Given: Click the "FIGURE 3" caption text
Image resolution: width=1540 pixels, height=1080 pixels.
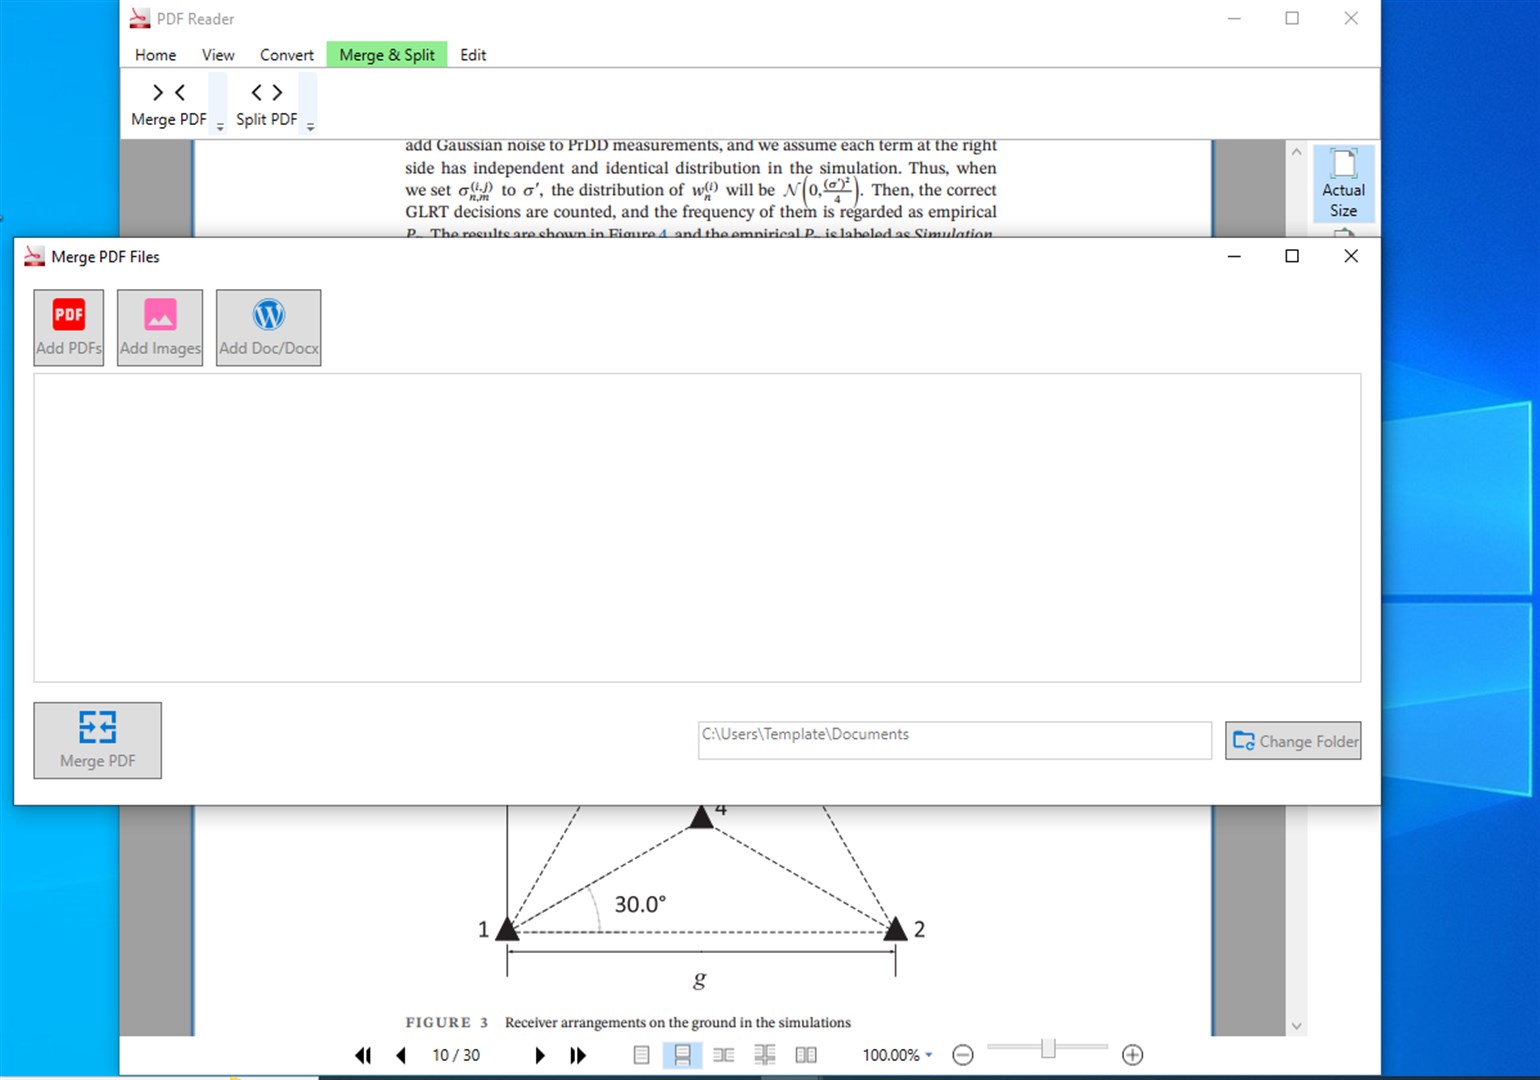Looking at the screenshot, I should 446,1022.
